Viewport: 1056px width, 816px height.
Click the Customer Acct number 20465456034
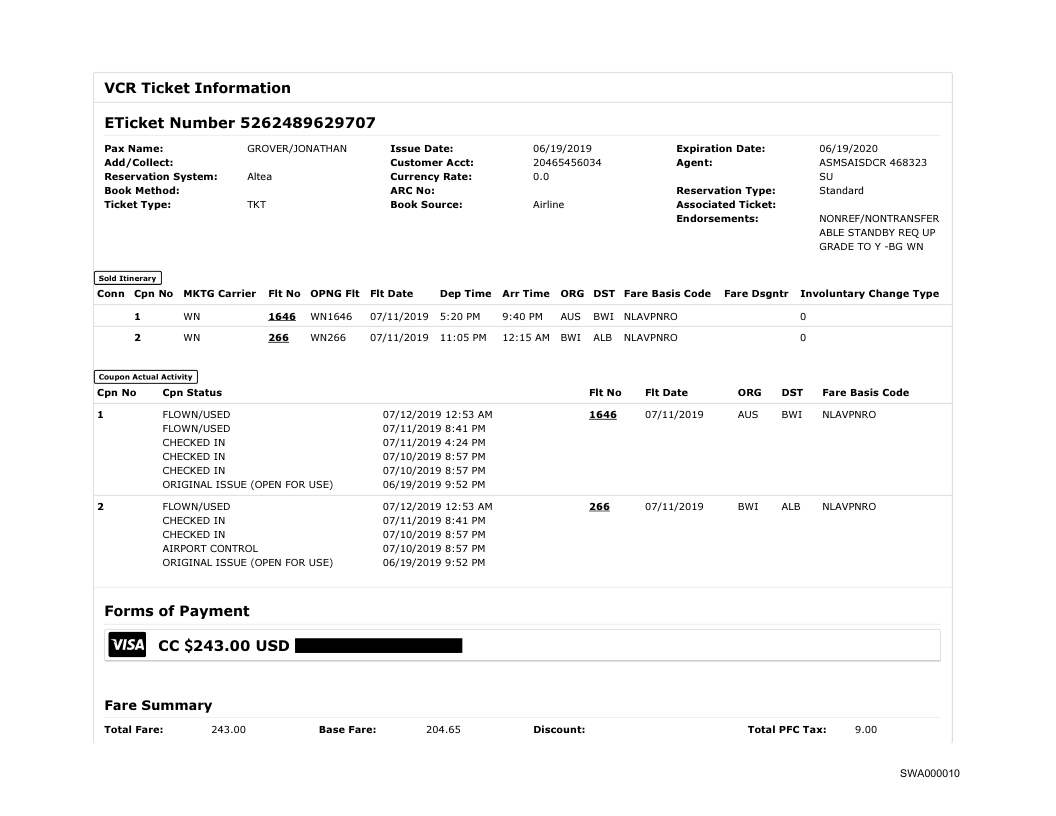pyautogui.click(x=567, y=163)
